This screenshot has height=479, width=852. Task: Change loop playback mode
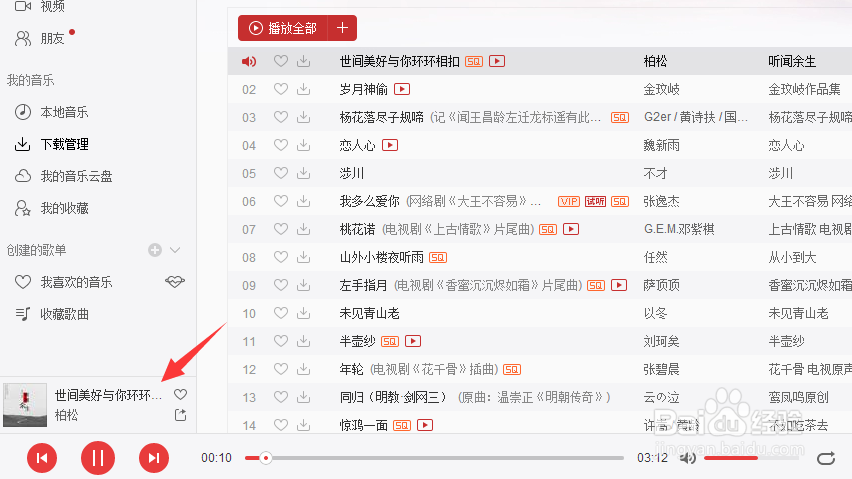(x=826, y=458)
